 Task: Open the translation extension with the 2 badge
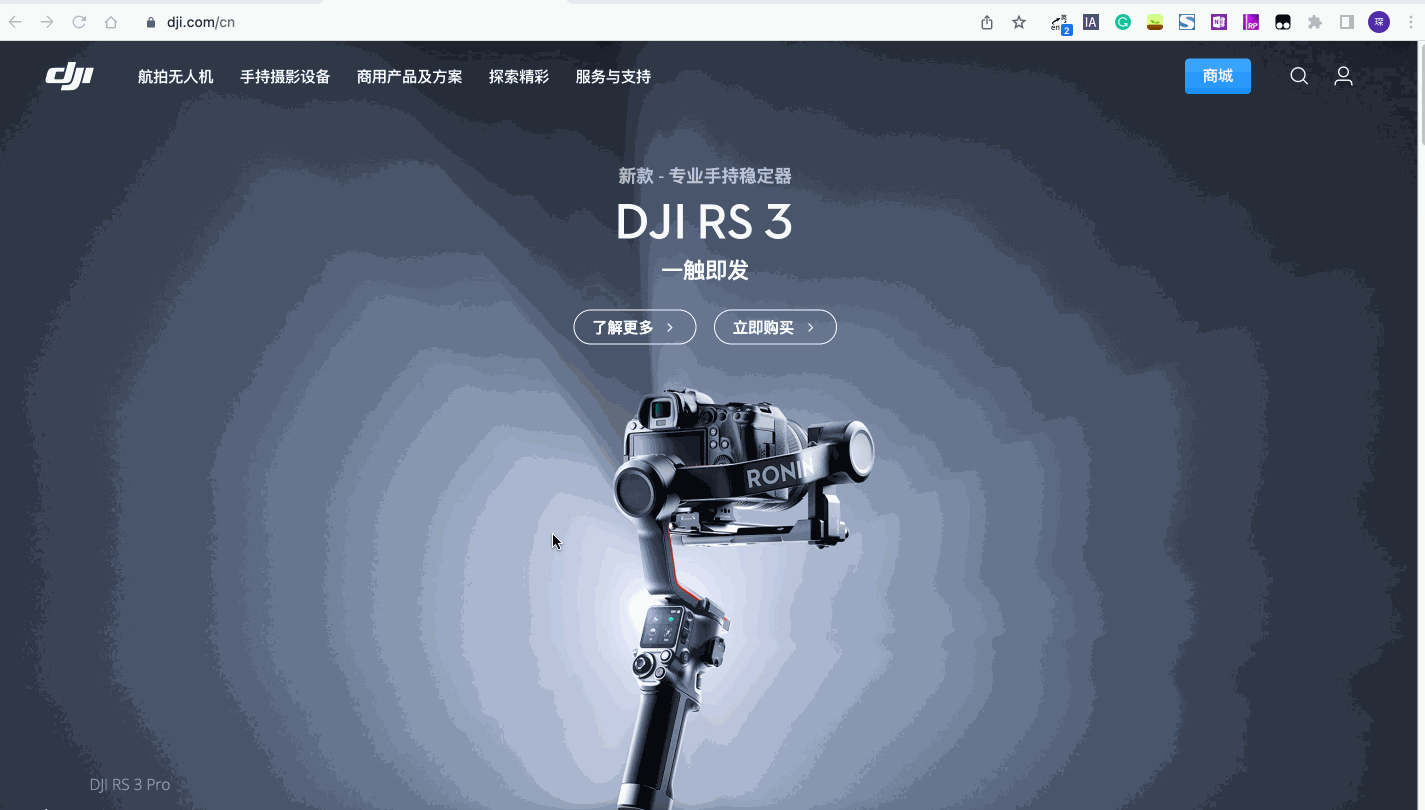[1060, 23]
